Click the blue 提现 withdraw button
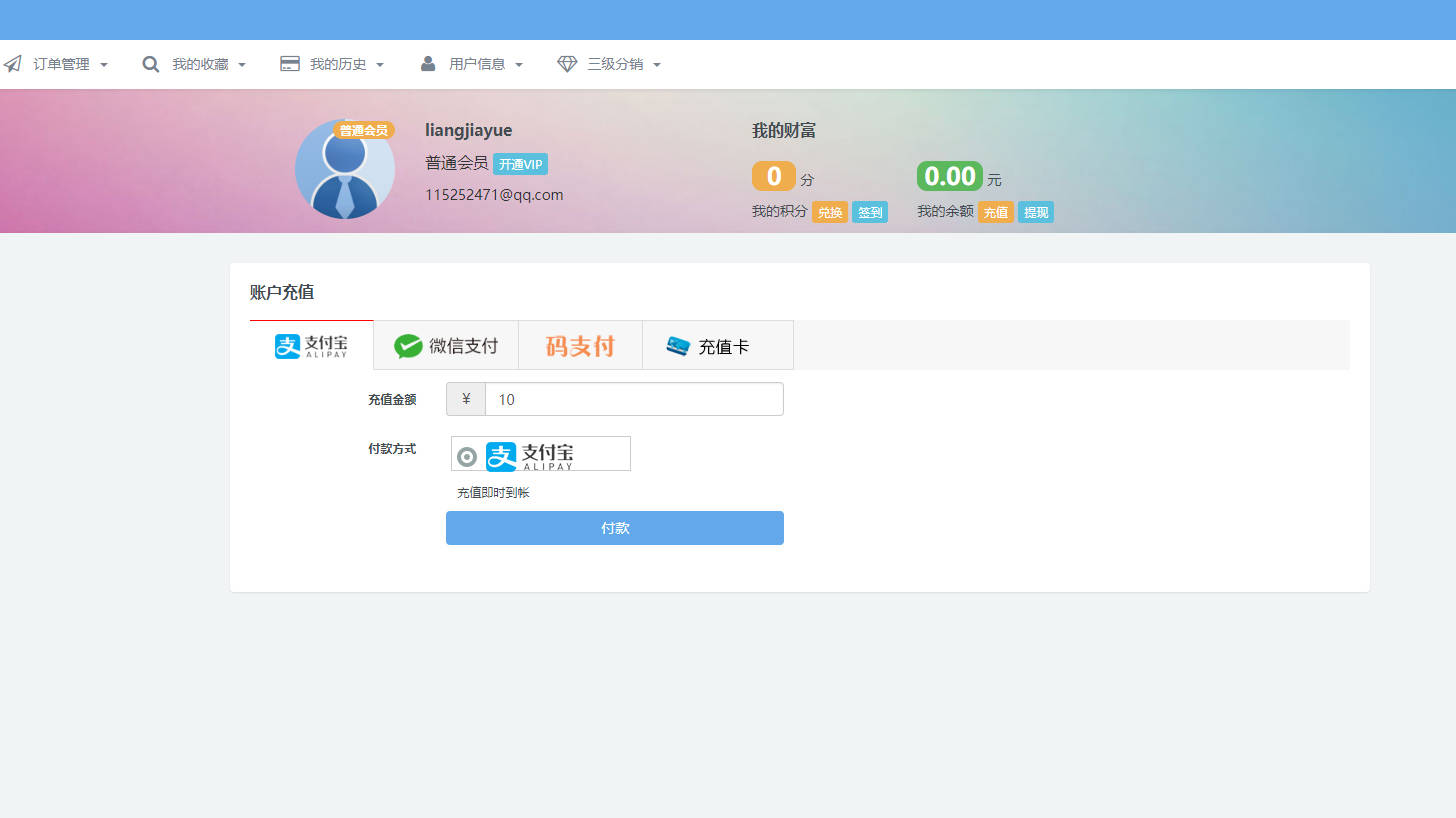This screenshot has height=818, width=1456. [x=1036, y=212]
